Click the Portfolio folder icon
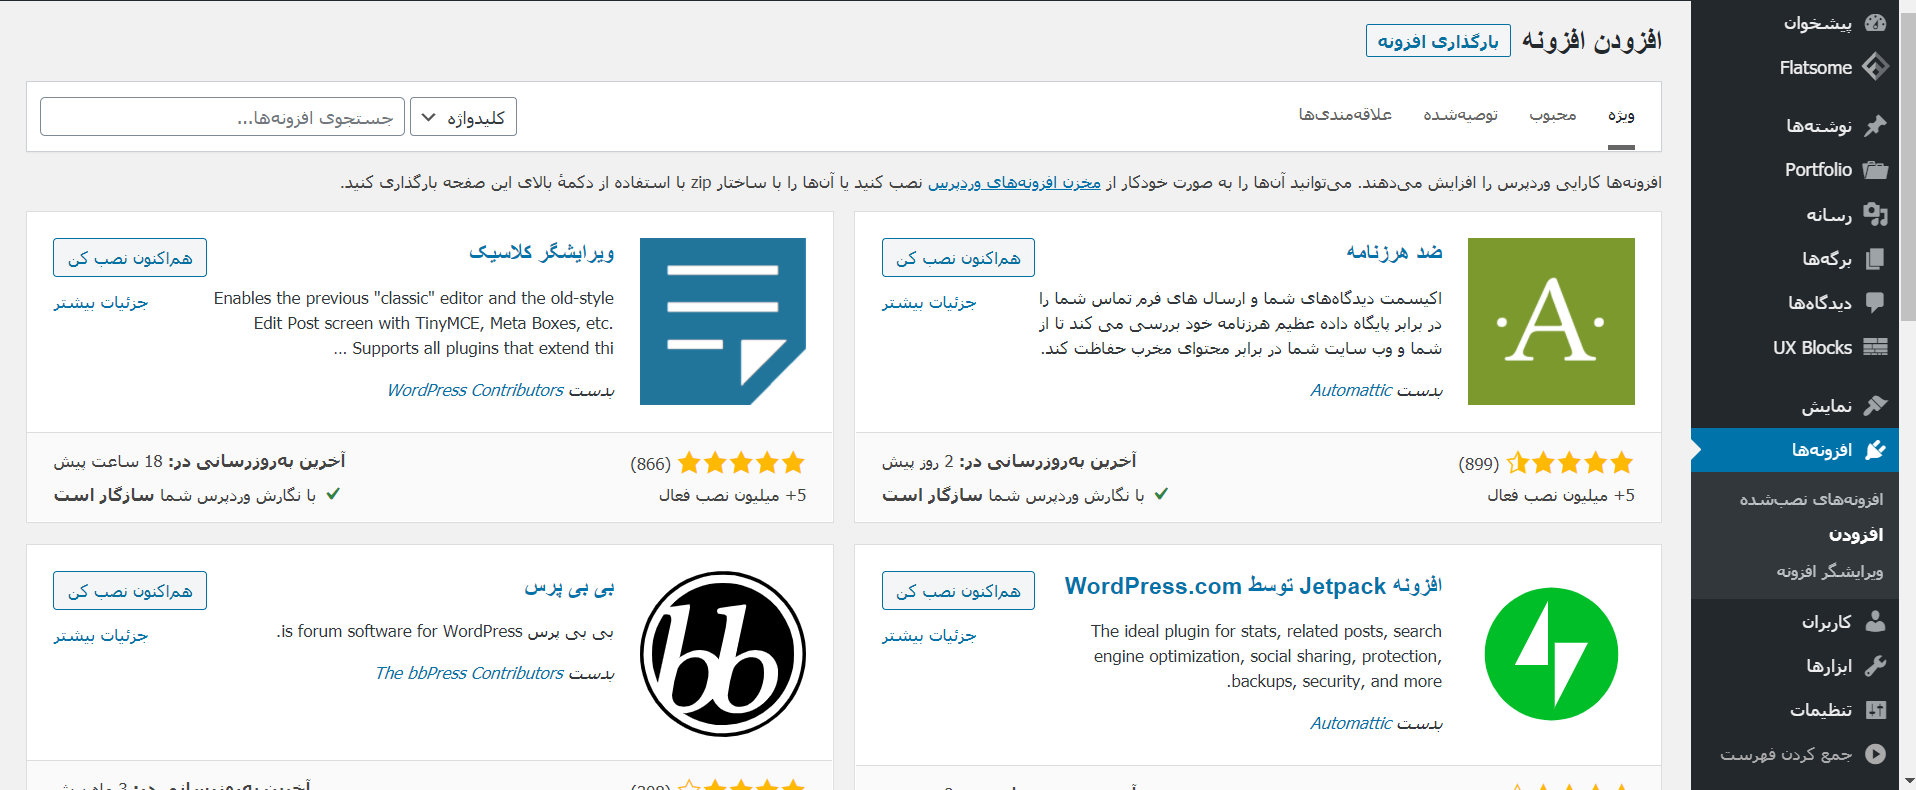The width and height of the screenshot is (1916, 790). point(1875,169)
